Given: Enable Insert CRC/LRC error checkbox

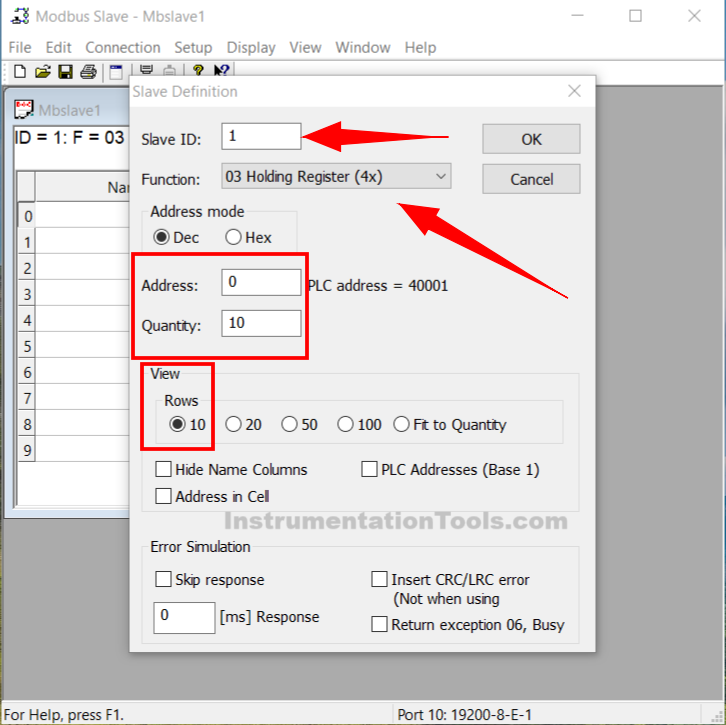Looking at the screenshot, I should click(379, 579).
